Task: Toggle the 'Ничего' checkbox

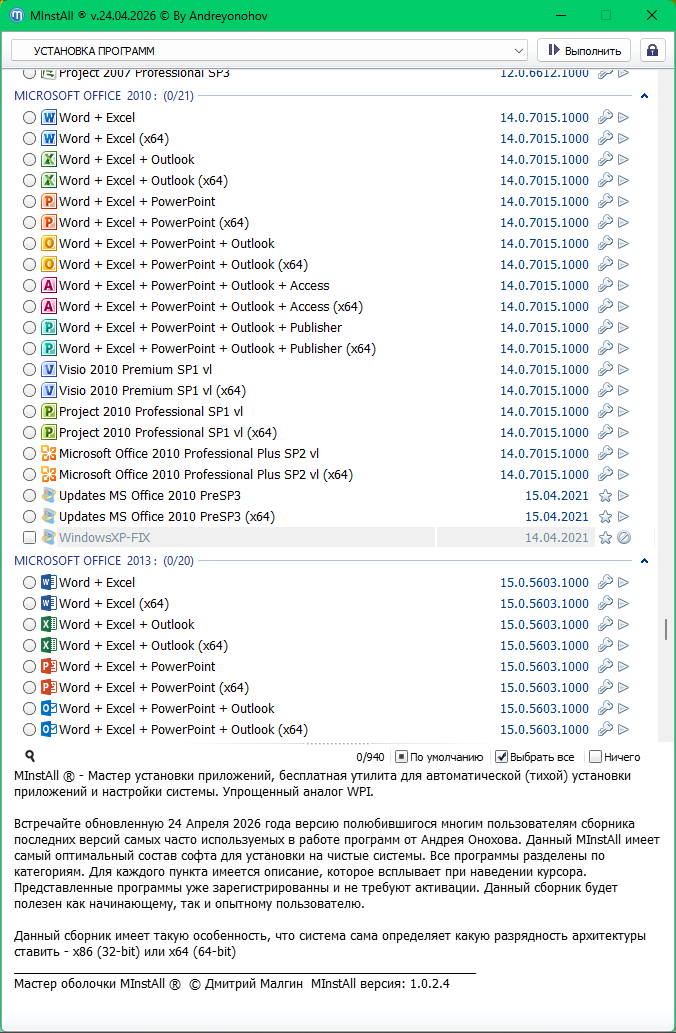Action: 596,757
